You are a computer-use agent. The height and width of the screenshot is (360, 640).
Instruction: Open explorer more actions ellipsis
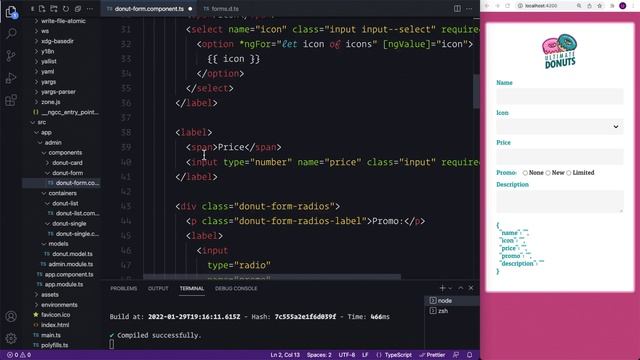90,9
